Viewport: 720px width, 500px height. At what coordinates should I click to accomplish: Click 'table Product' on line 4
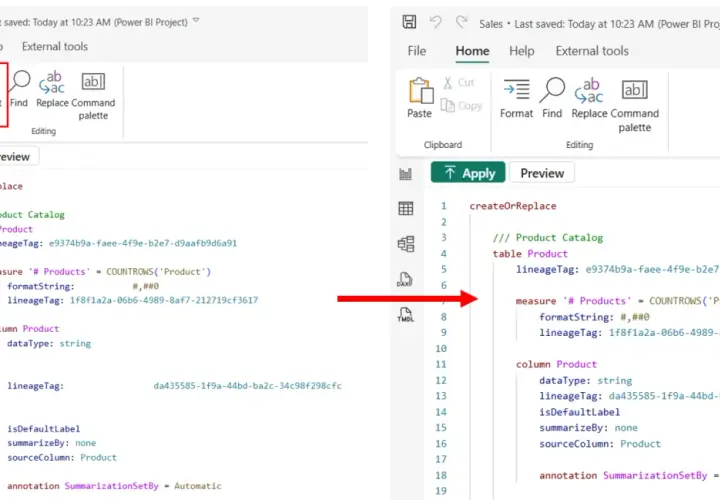pos(530,253)
